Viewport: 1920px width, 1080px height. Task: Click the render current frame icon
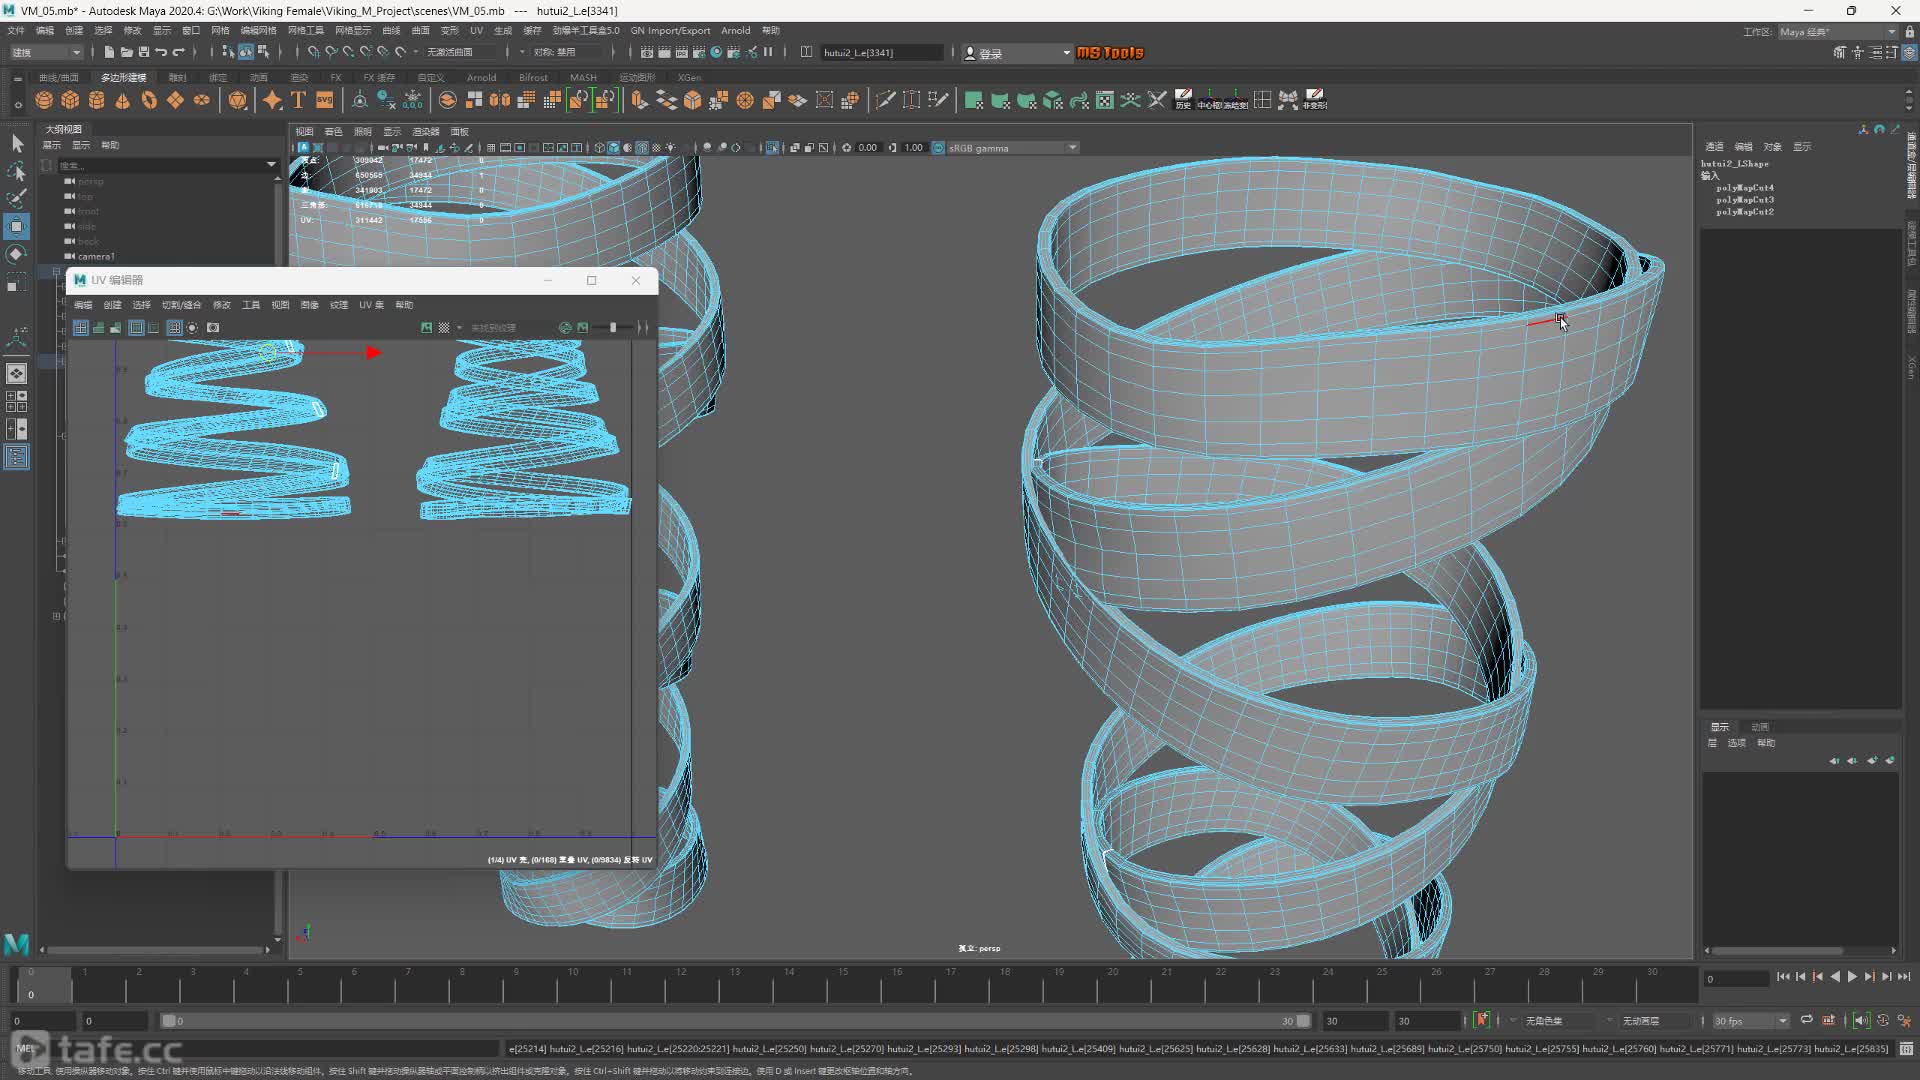[x=665, y=52]
